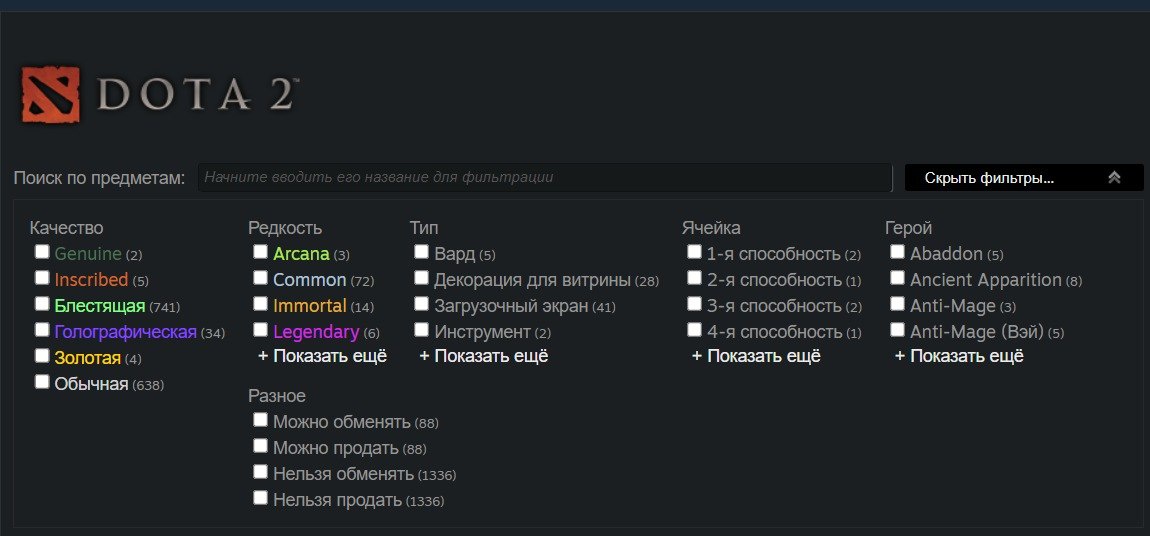
Task: Click the Разное heading
Action: 276,396
